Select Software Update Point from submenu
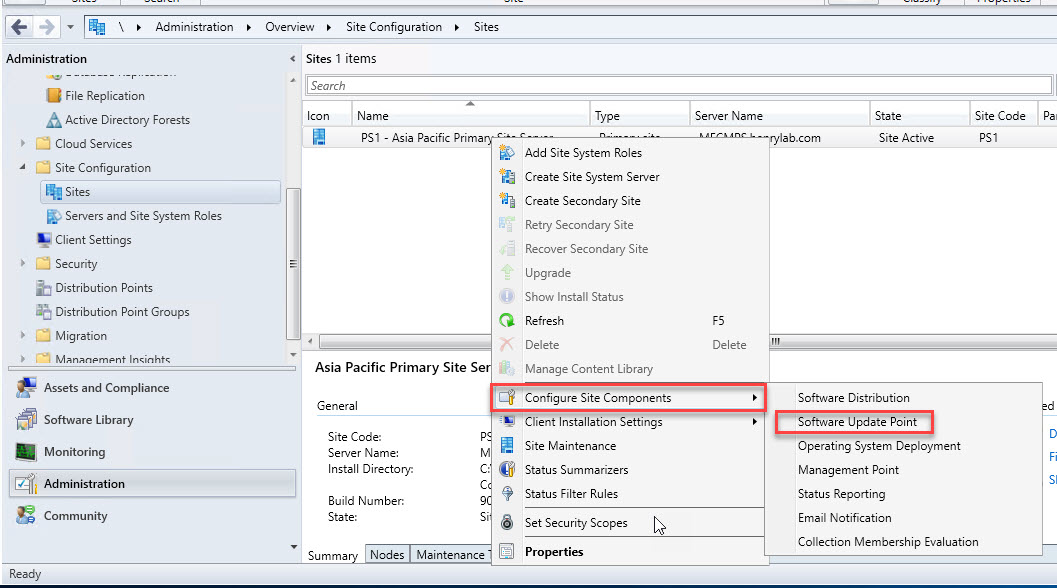The width and height of the screenshot is (1057, 588). pyautogui.click(x=857, y=422)
